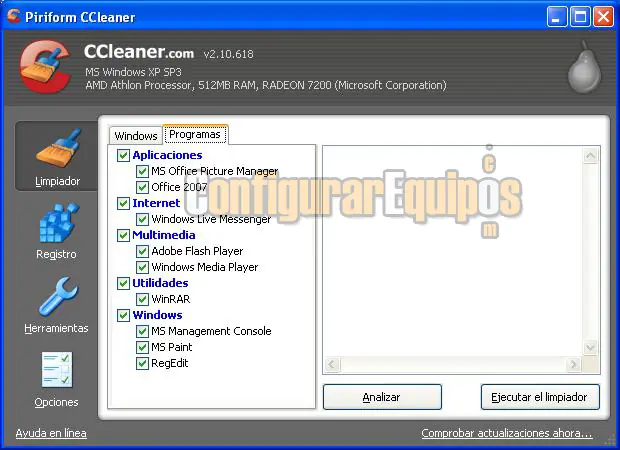
Task: Maximize the Piriform CCleaner window
Action: coord(580,17)
